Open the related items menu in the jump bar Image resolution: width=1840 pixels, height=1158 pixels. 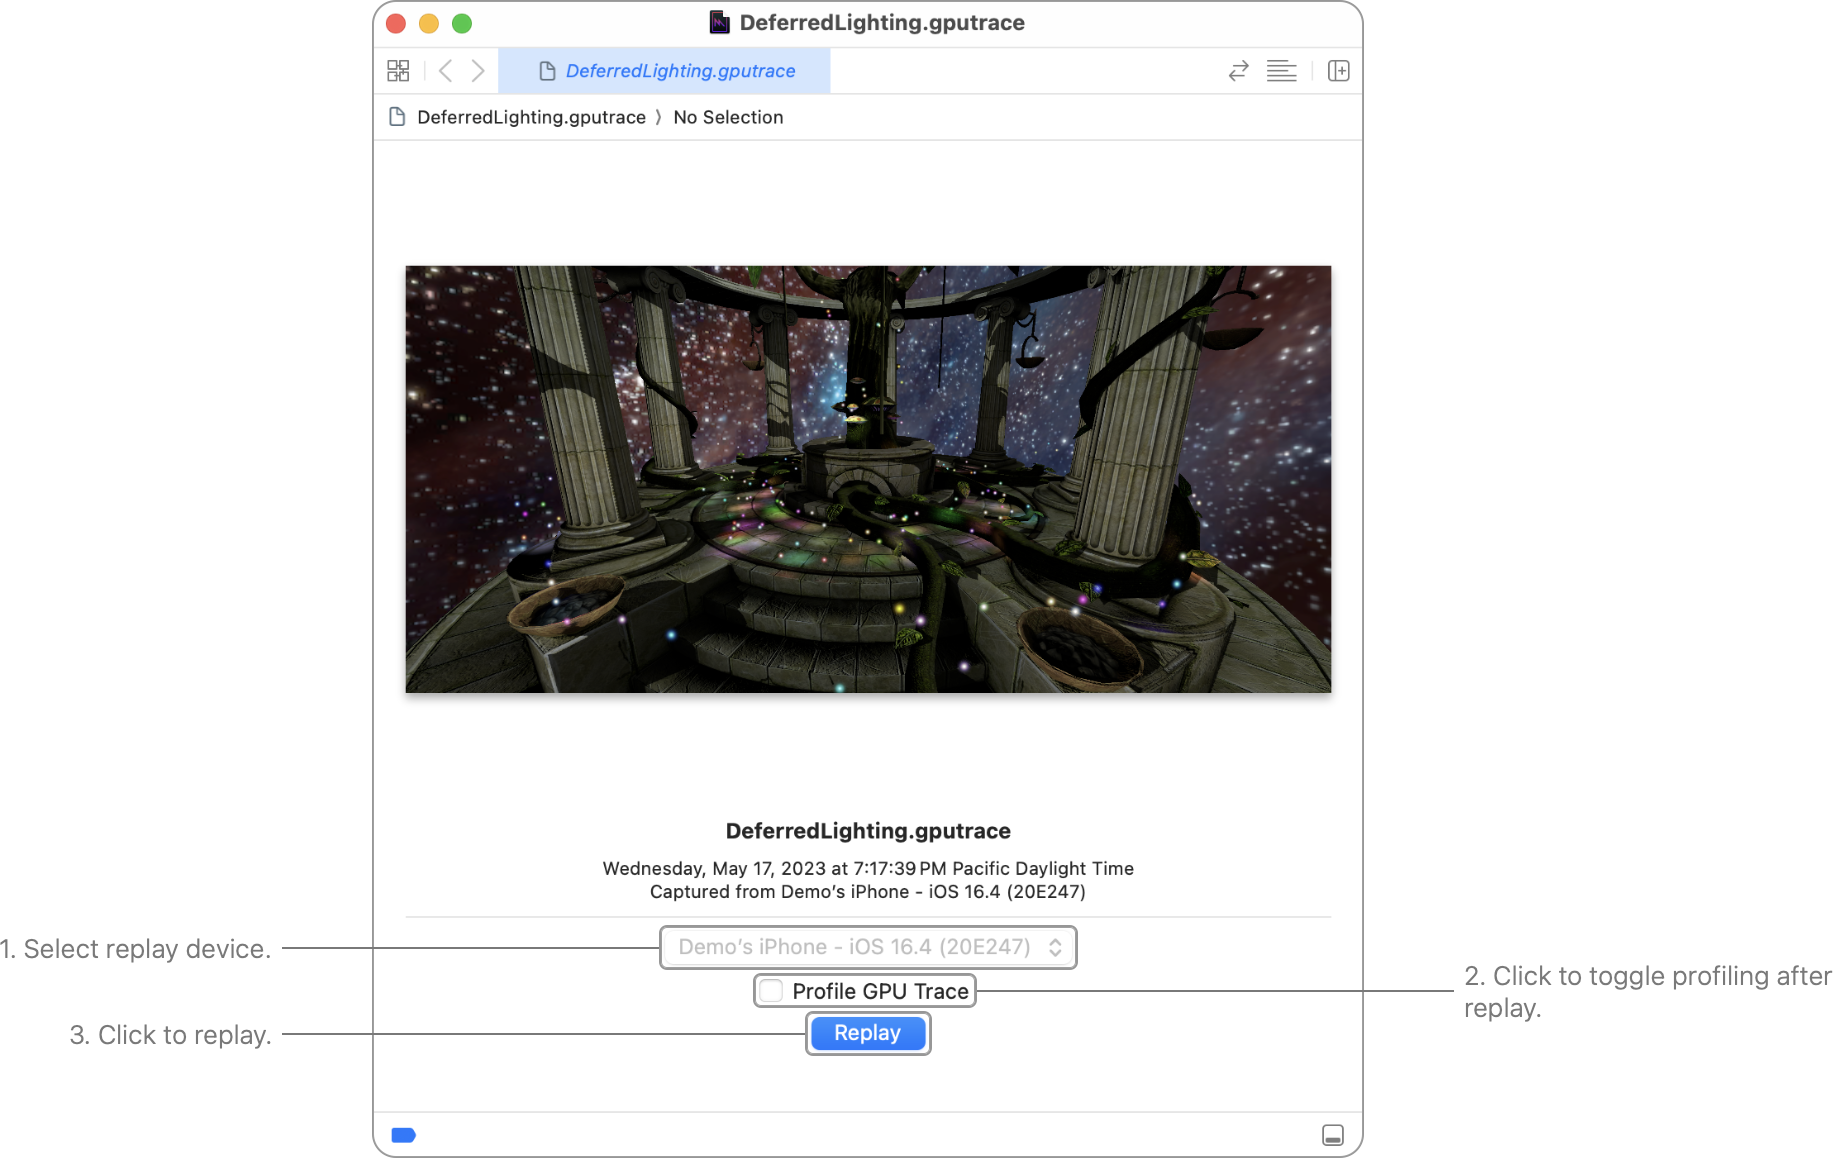click(398, 70)
